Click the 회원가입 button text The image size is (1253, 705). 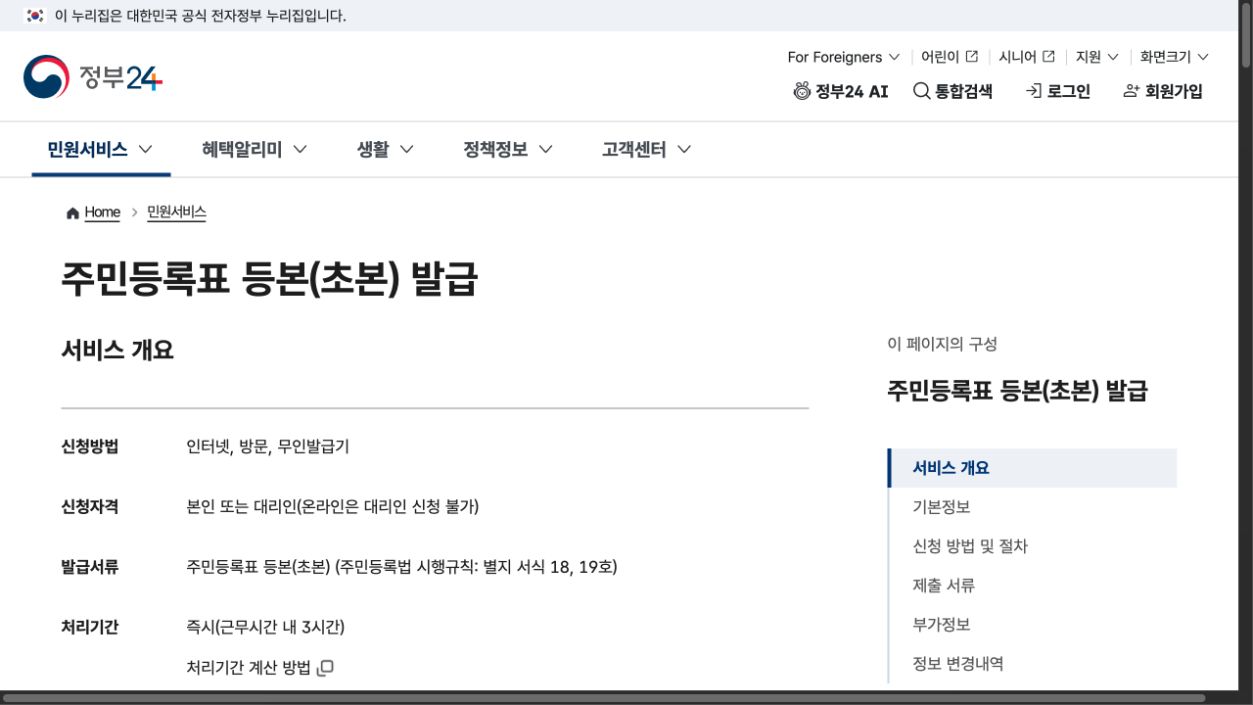point(1174,92)
